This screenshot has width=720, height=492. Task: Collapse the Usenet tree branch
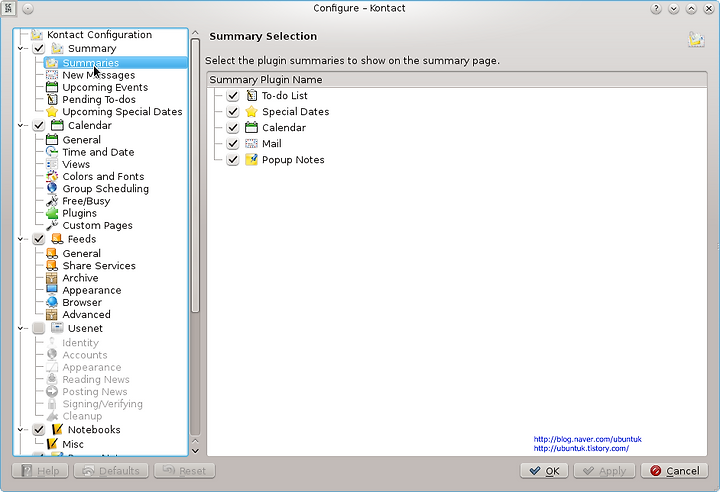tap(20, 328)
